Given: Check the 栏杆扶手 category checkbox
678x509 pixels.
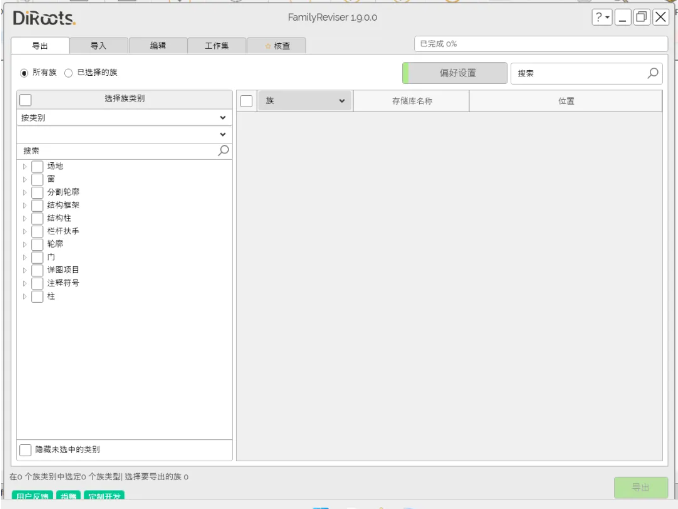Looking at the screenshot, I should click(x=37, y=231).
